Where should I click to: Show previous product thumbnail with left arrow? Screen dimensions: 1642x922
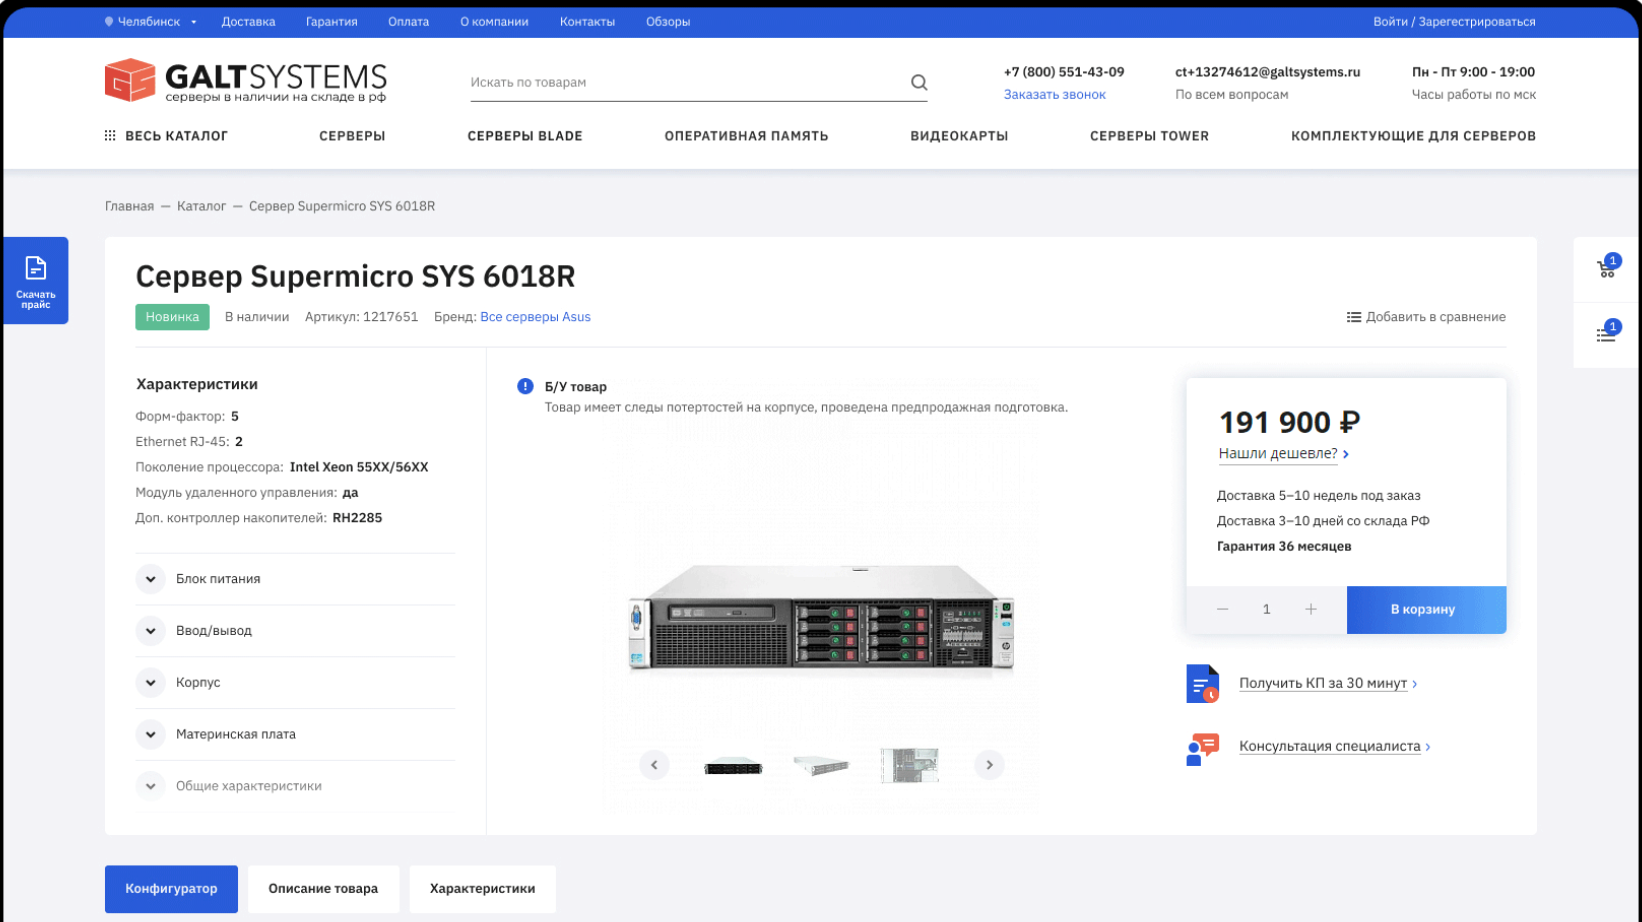click(654, 765)
